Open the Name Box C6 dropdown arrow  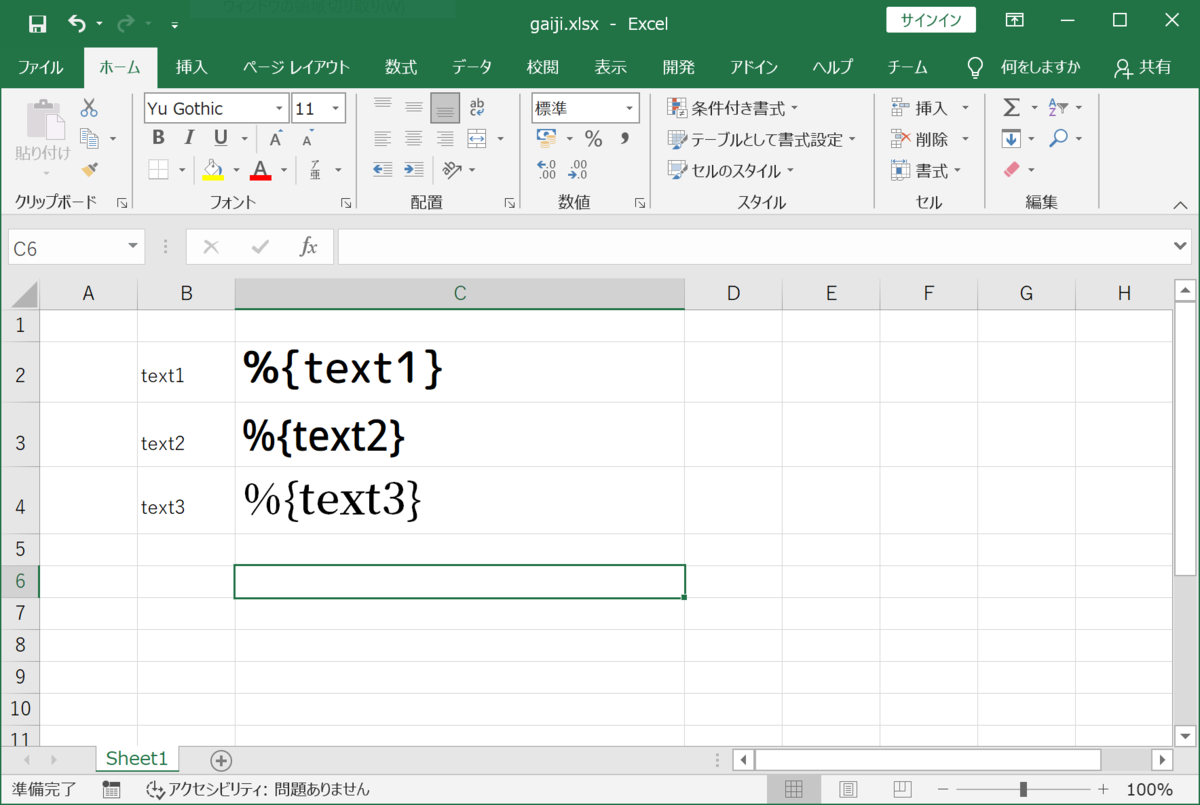click(134, 247)
